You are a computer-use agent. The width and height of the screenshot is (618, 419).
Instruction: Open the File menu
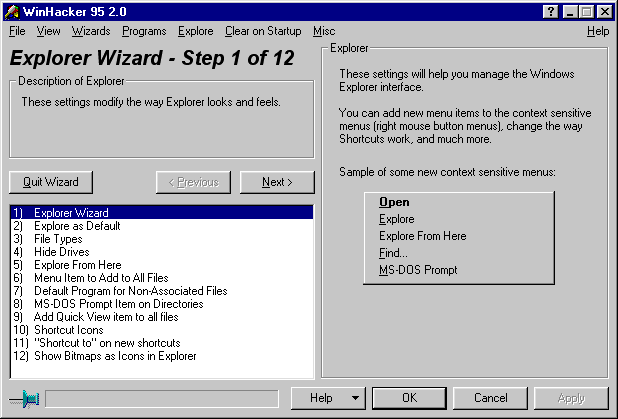[17, 31]
